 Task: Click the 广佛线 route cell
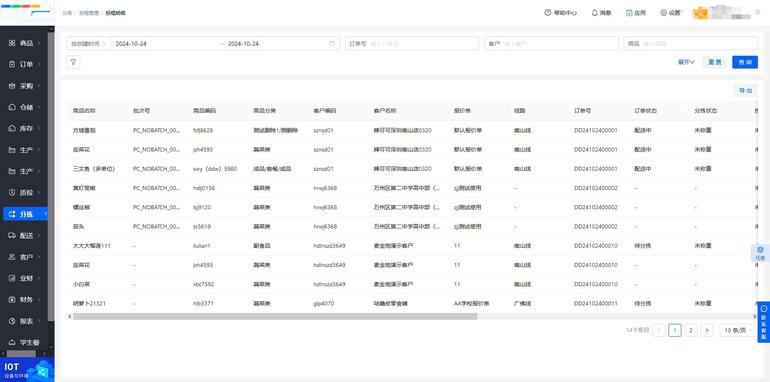(522, 303)
